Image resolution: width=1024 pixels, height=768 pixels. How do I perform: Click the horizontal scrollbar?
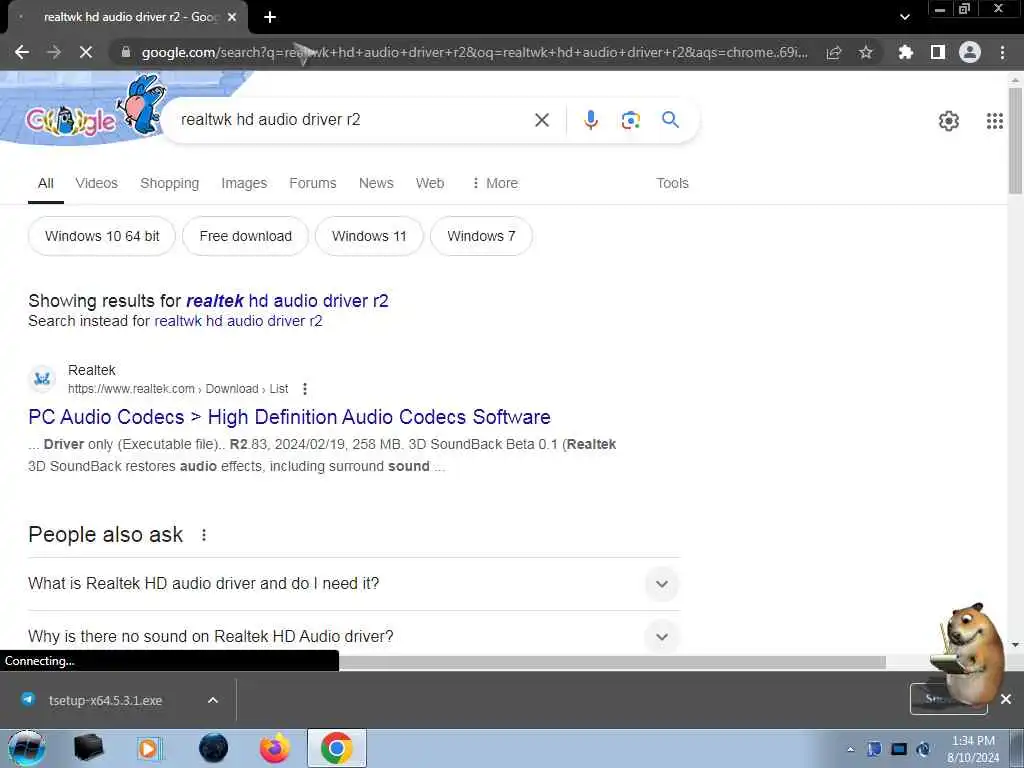tap(612, 662)
